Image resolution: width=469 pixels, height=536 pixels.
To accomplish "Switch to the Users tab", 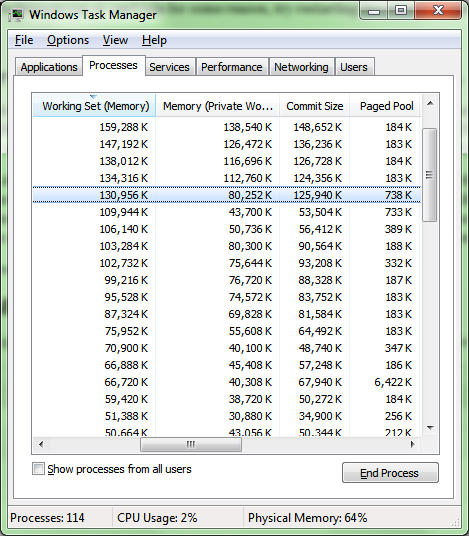I will [x=354, y=67].
